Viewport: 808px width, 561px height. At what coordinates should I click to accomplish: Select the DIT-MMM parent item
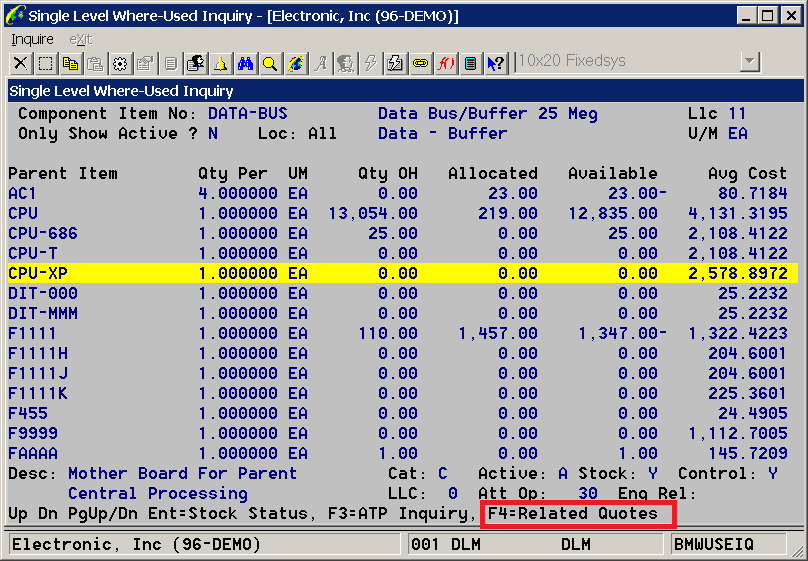pos(43,313)
